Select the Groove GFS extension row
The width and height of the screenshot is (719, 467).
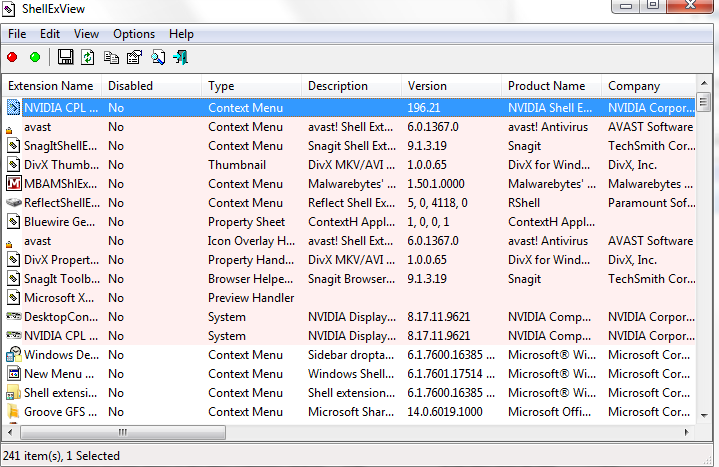coord(351,412)
